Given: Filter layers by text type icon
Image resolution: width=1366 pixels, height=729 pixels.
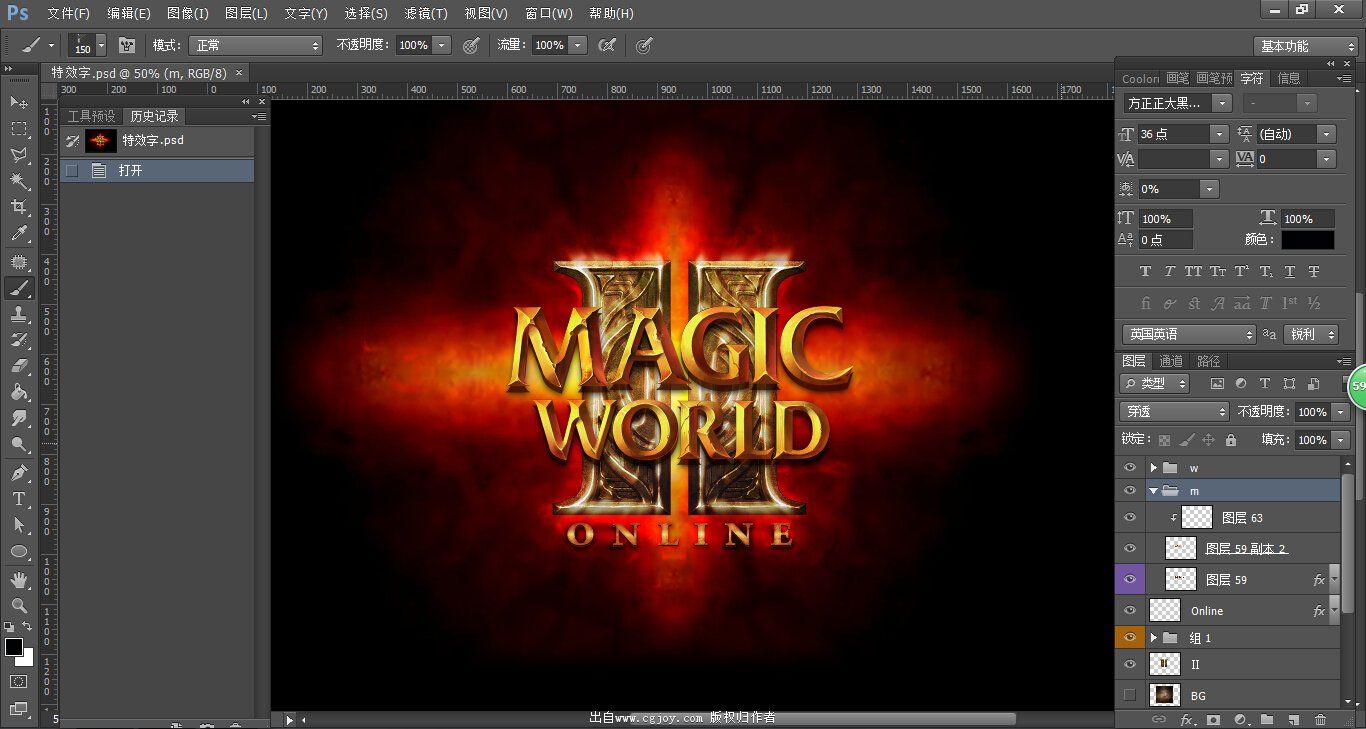Looking at the screenshot, I should 1265,383.
